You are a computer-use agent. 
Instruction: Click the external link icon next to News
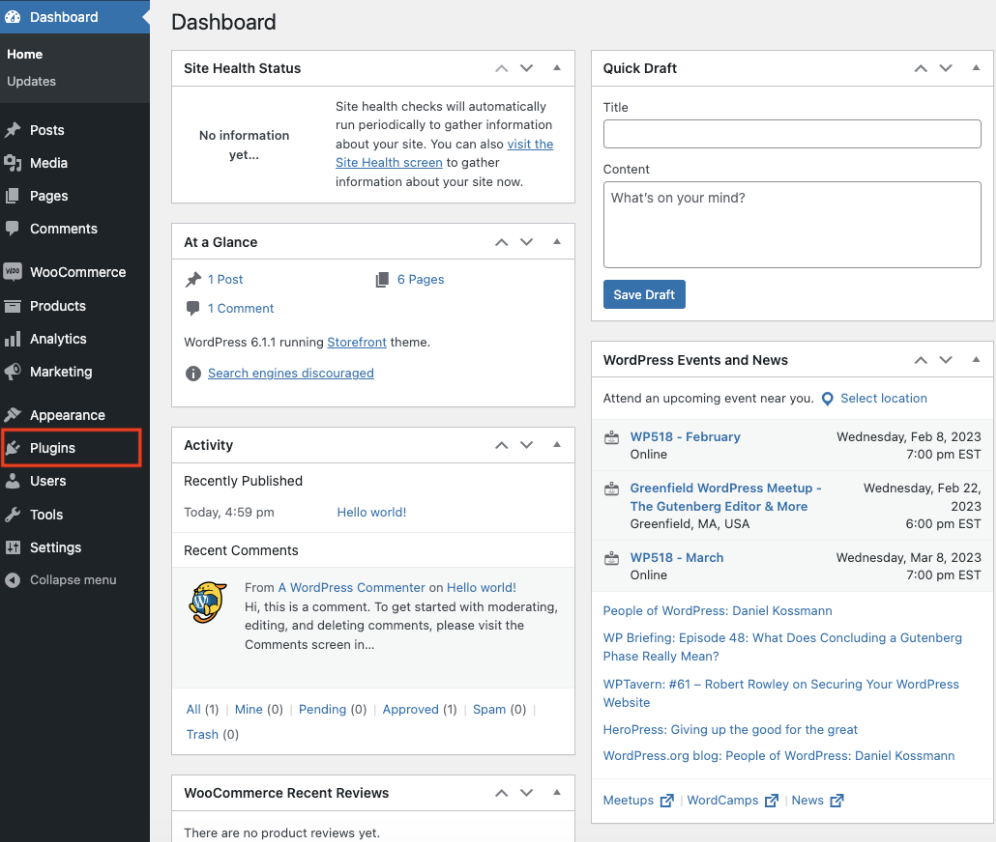[837, 801]
